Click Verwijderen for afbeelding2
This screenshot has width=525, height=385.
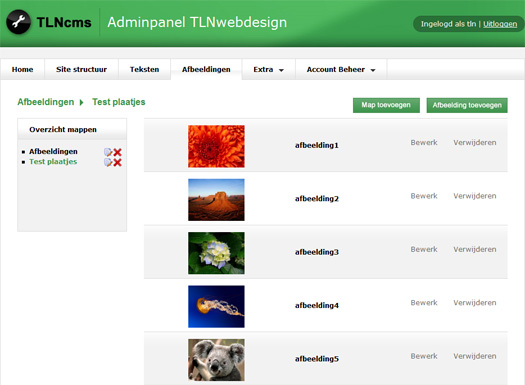(x=475, y=196)
